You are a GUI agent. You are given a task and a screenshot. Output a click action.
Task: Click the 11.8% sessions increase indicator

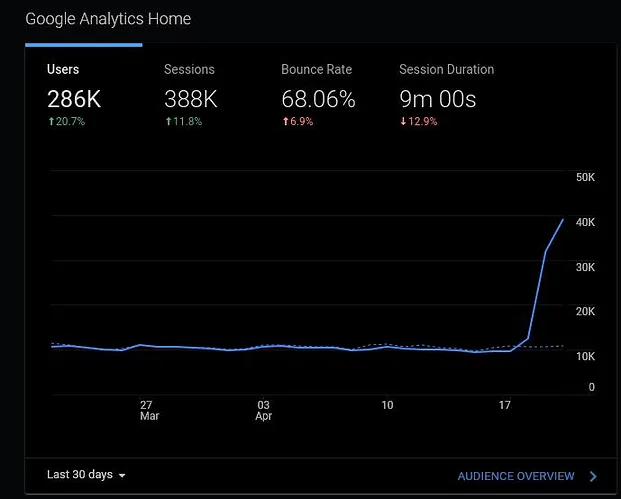[183, 121]
